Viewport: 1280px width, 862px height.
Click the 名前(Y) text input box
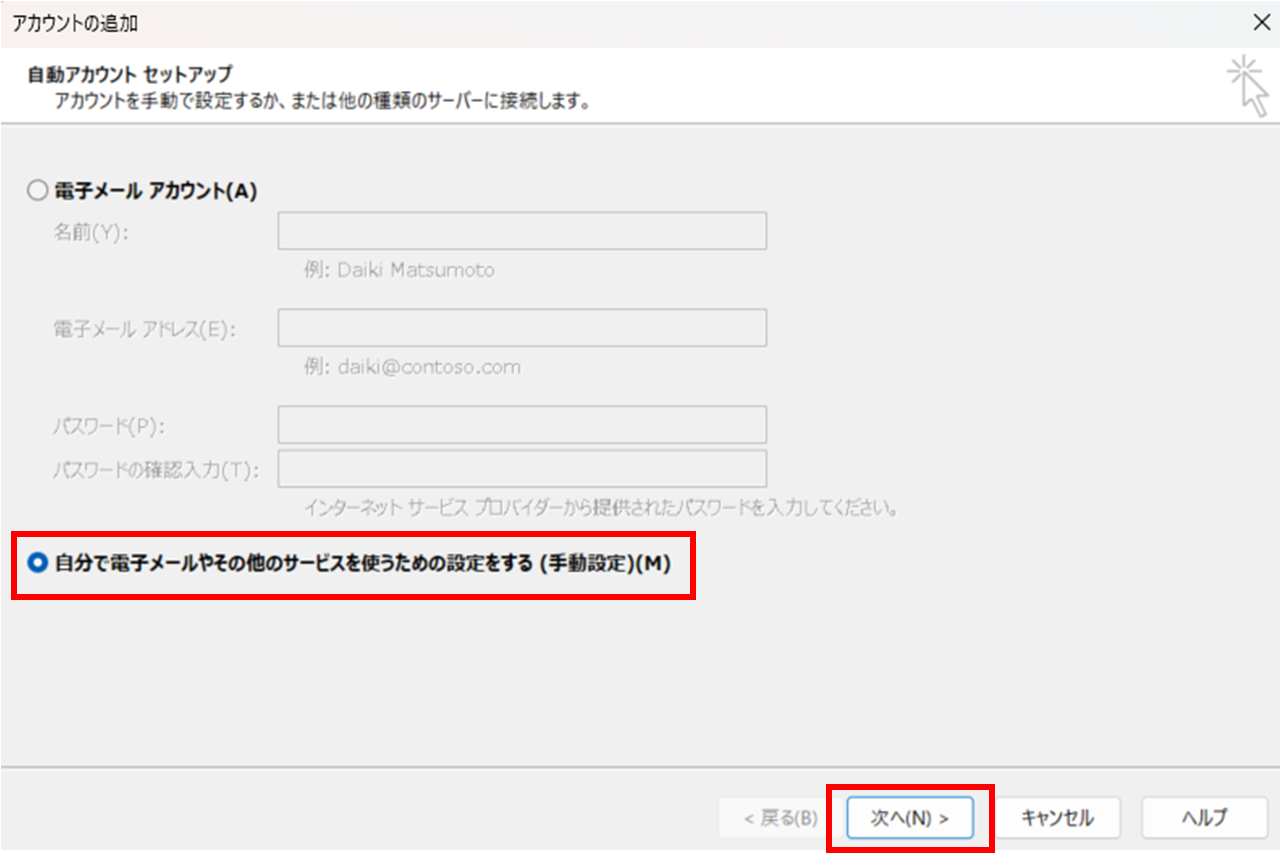pos(522,231)
